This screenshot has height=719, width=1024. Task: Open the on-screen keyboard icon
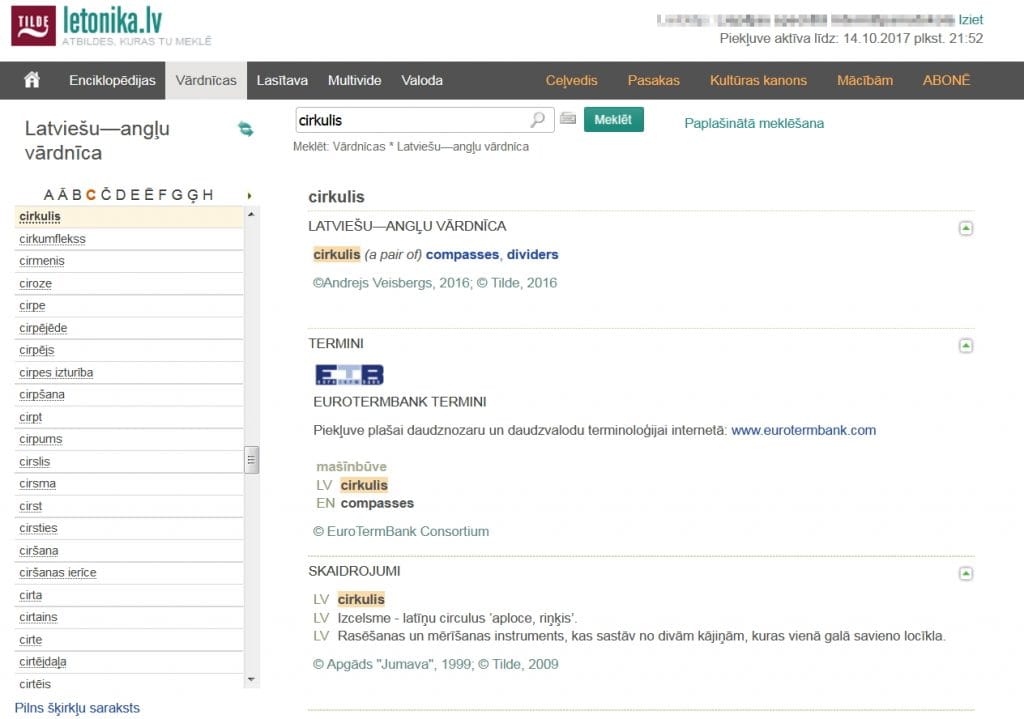[x=568, y=118]
